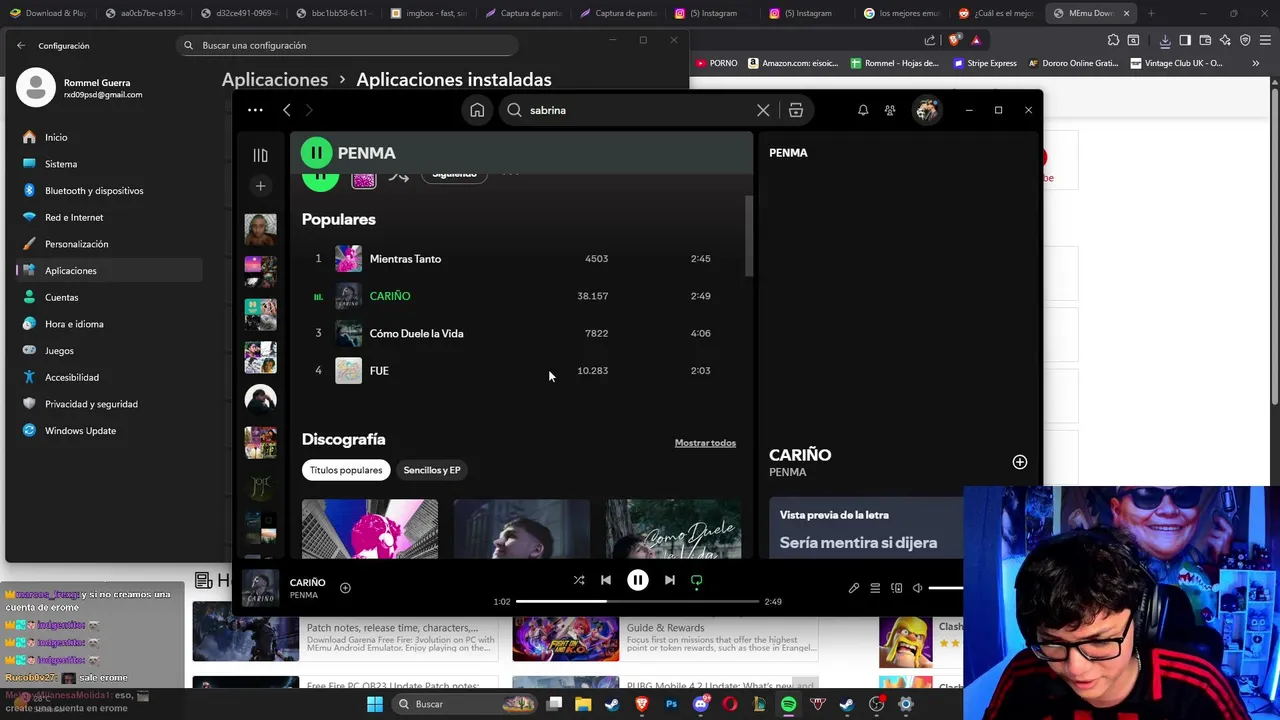Open Spotify notifications bell
Viewport: 1280px width, 720px height.
point(863,110)
